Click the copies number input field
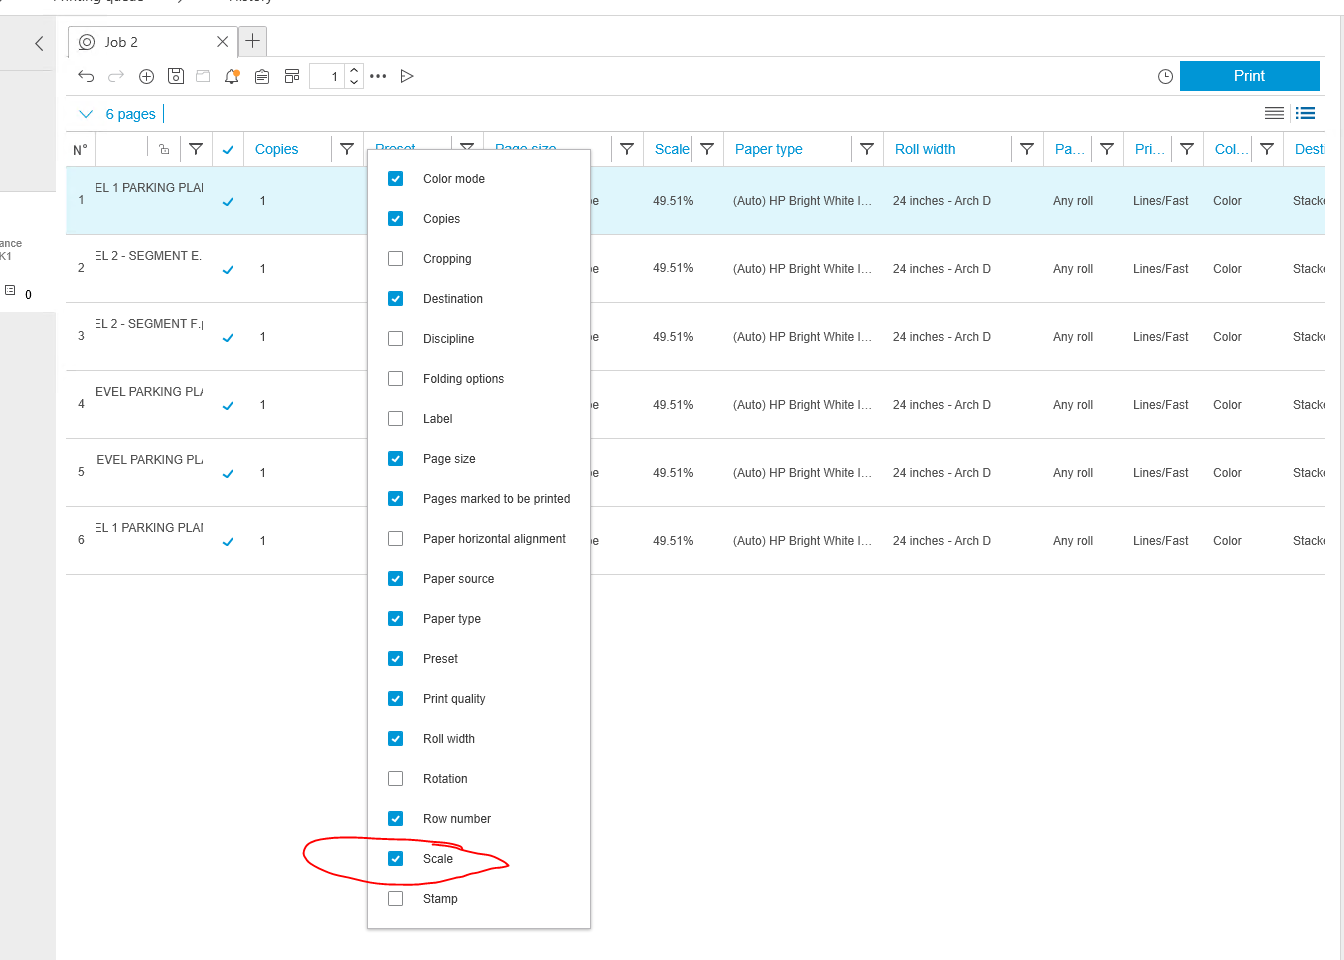The image size is (1344, 960). point(327,76)
